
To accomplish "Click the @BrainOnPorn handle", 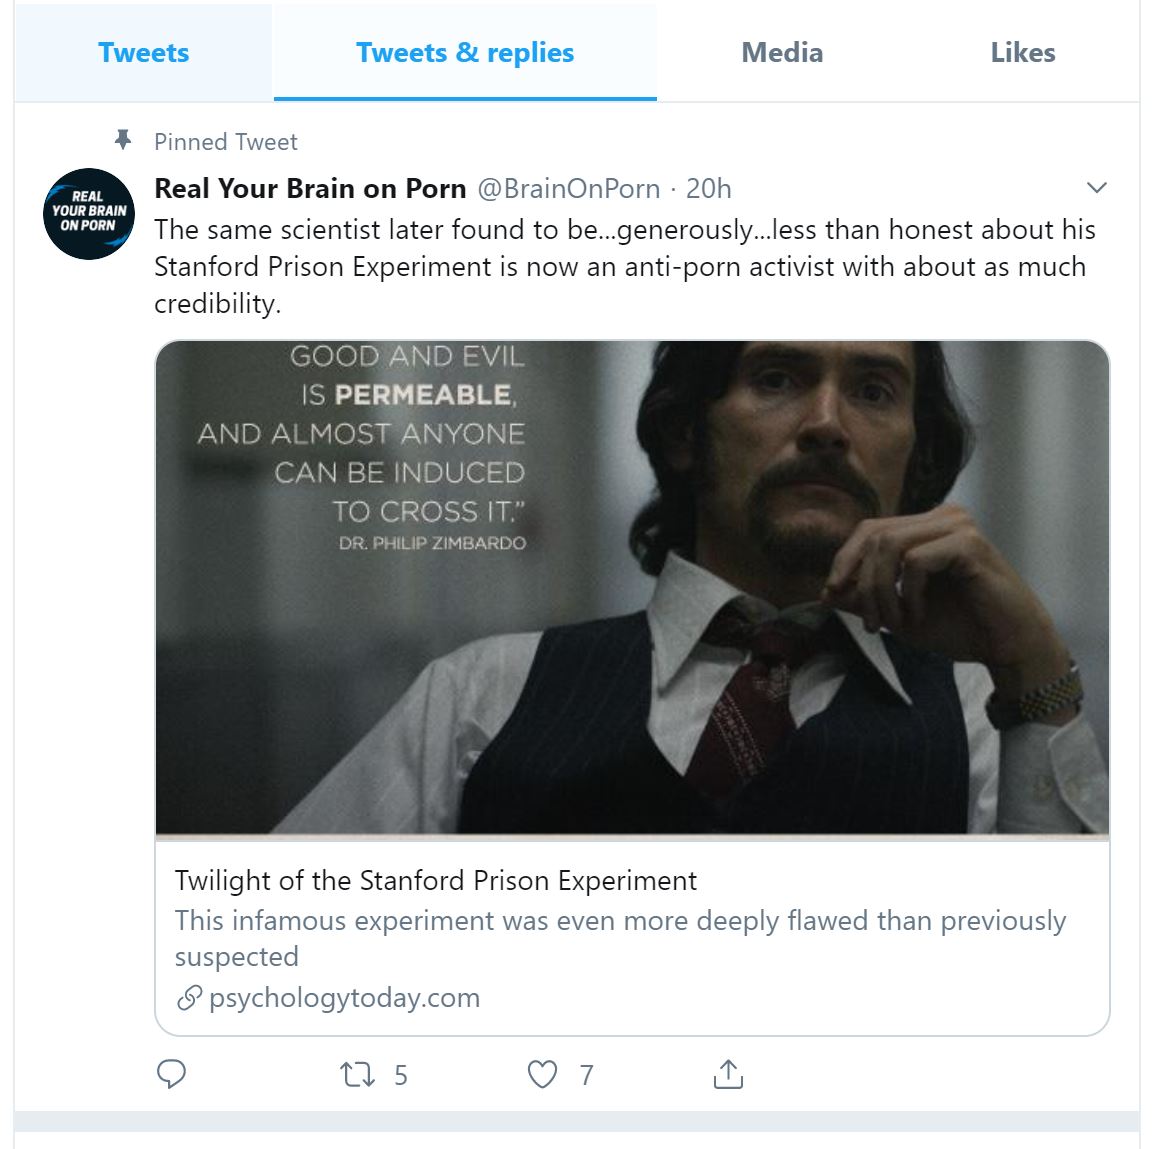I will tap(568, 188).
